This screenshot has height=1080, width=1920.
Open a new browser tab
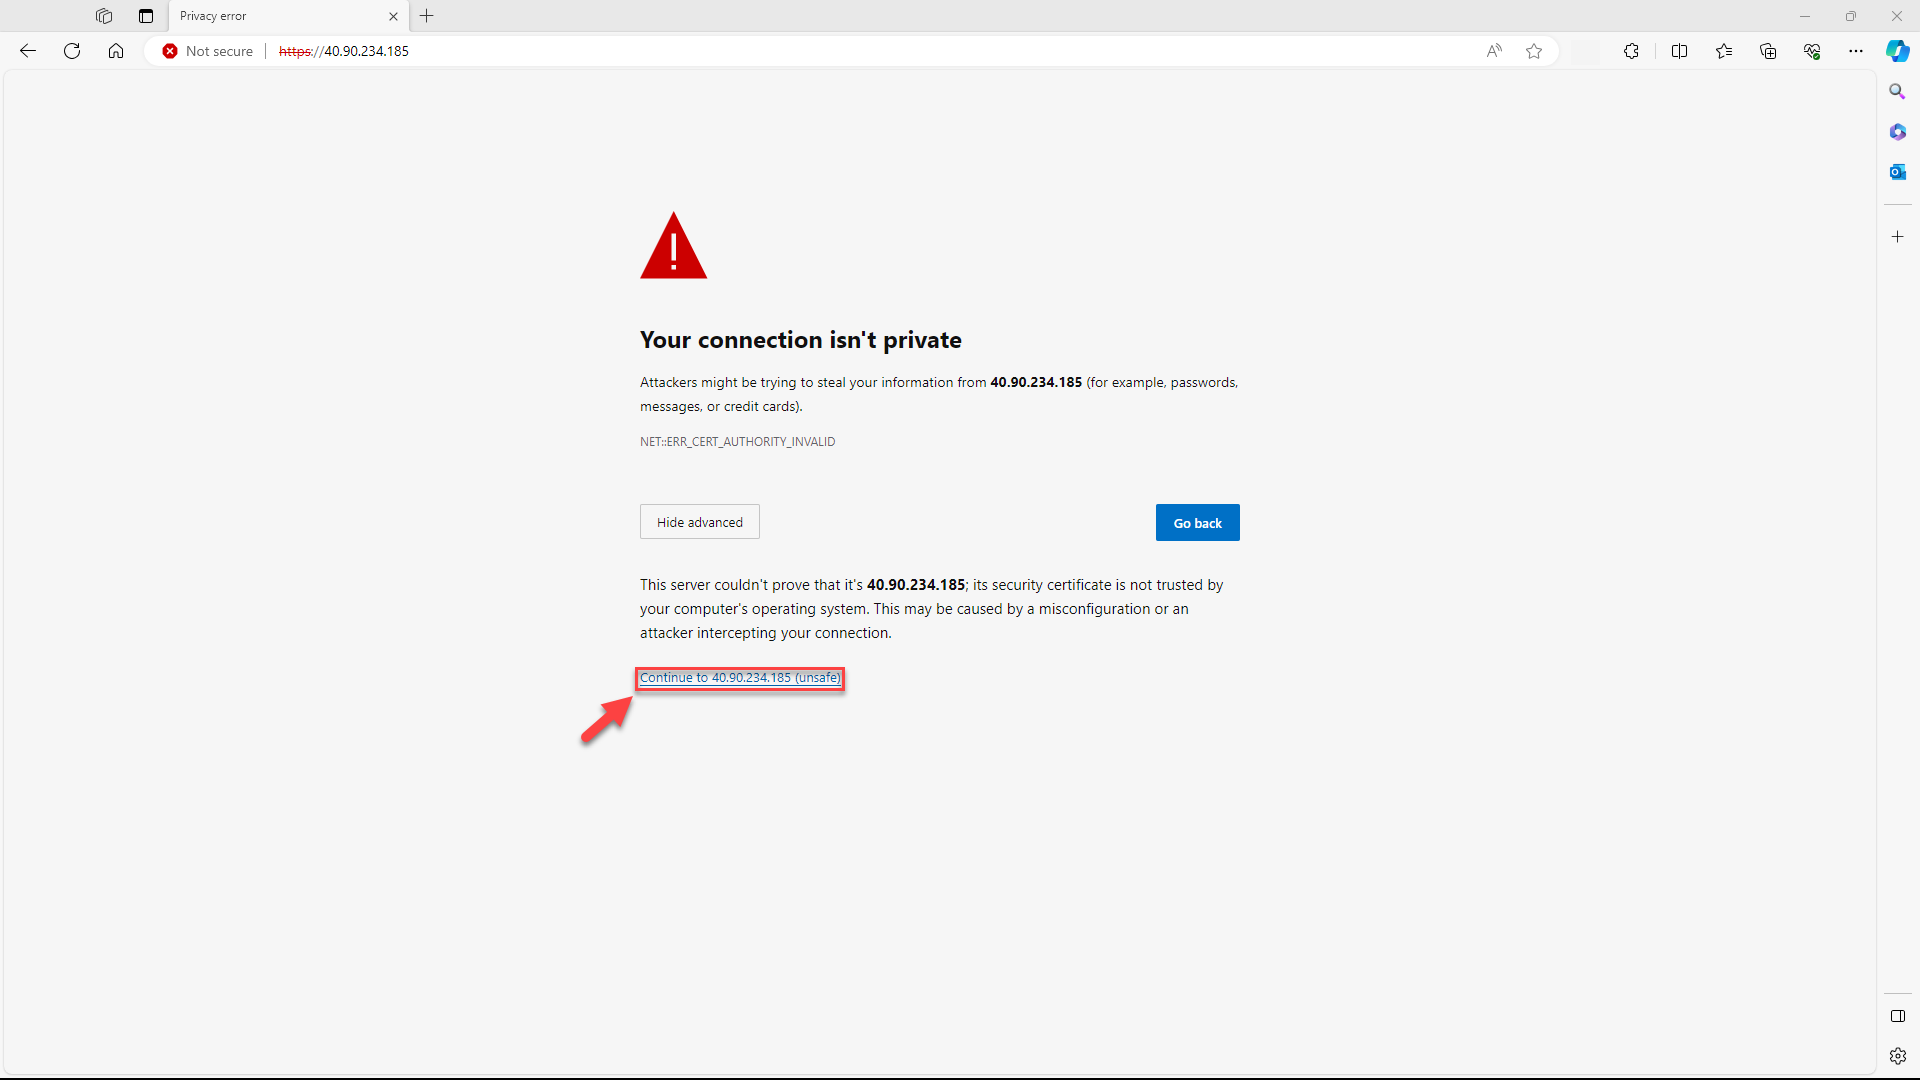[x=427, y=16]
